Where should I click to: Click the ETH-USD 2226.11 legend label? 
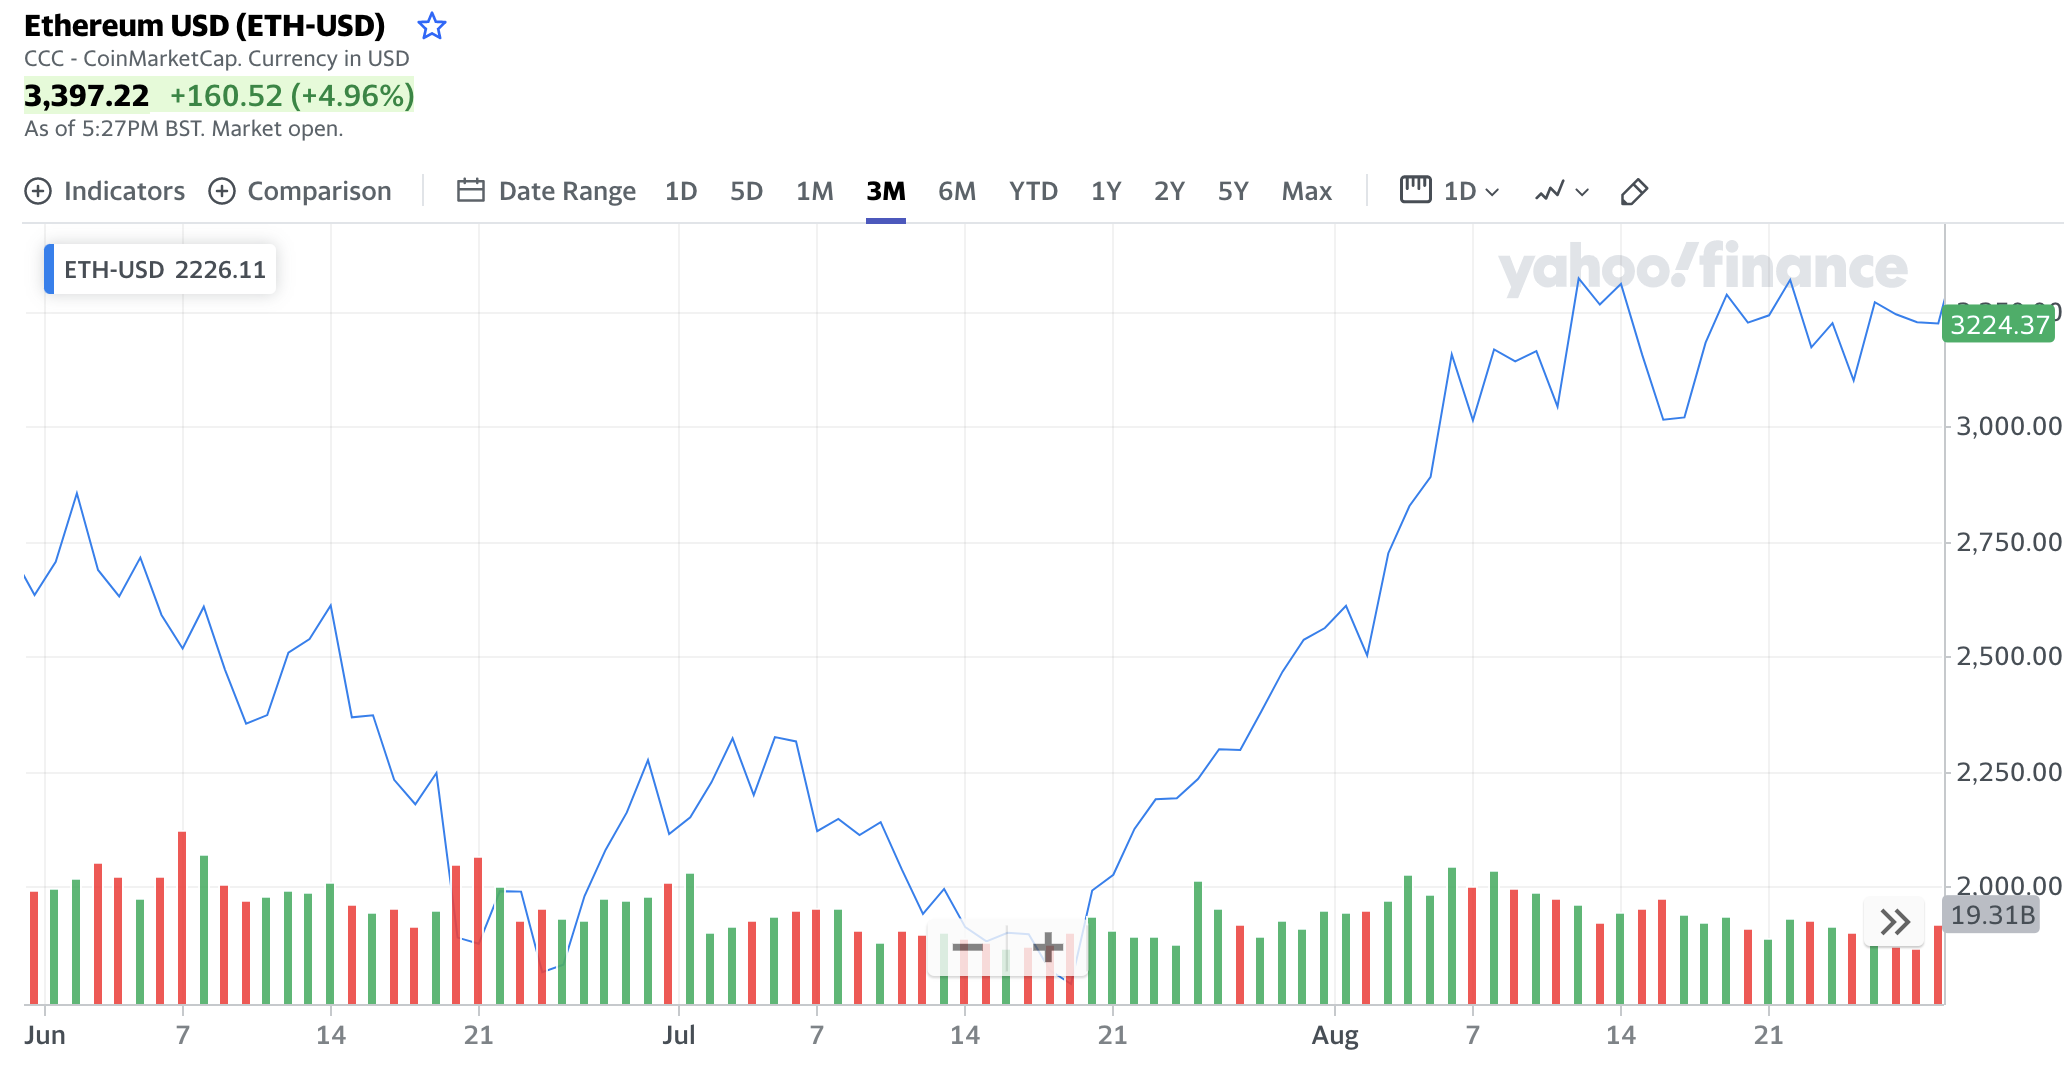(x=165, y=270)
